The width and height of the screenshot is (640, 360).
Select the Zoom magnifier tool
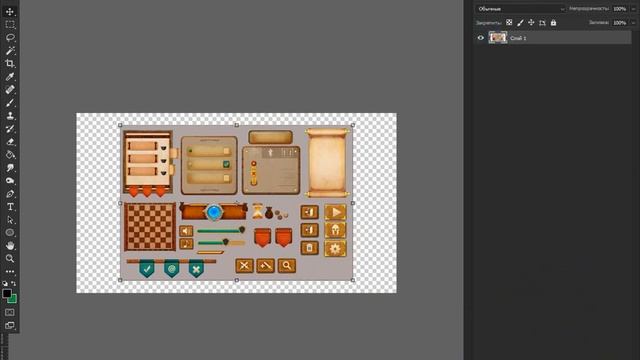[x=10, y=258]
